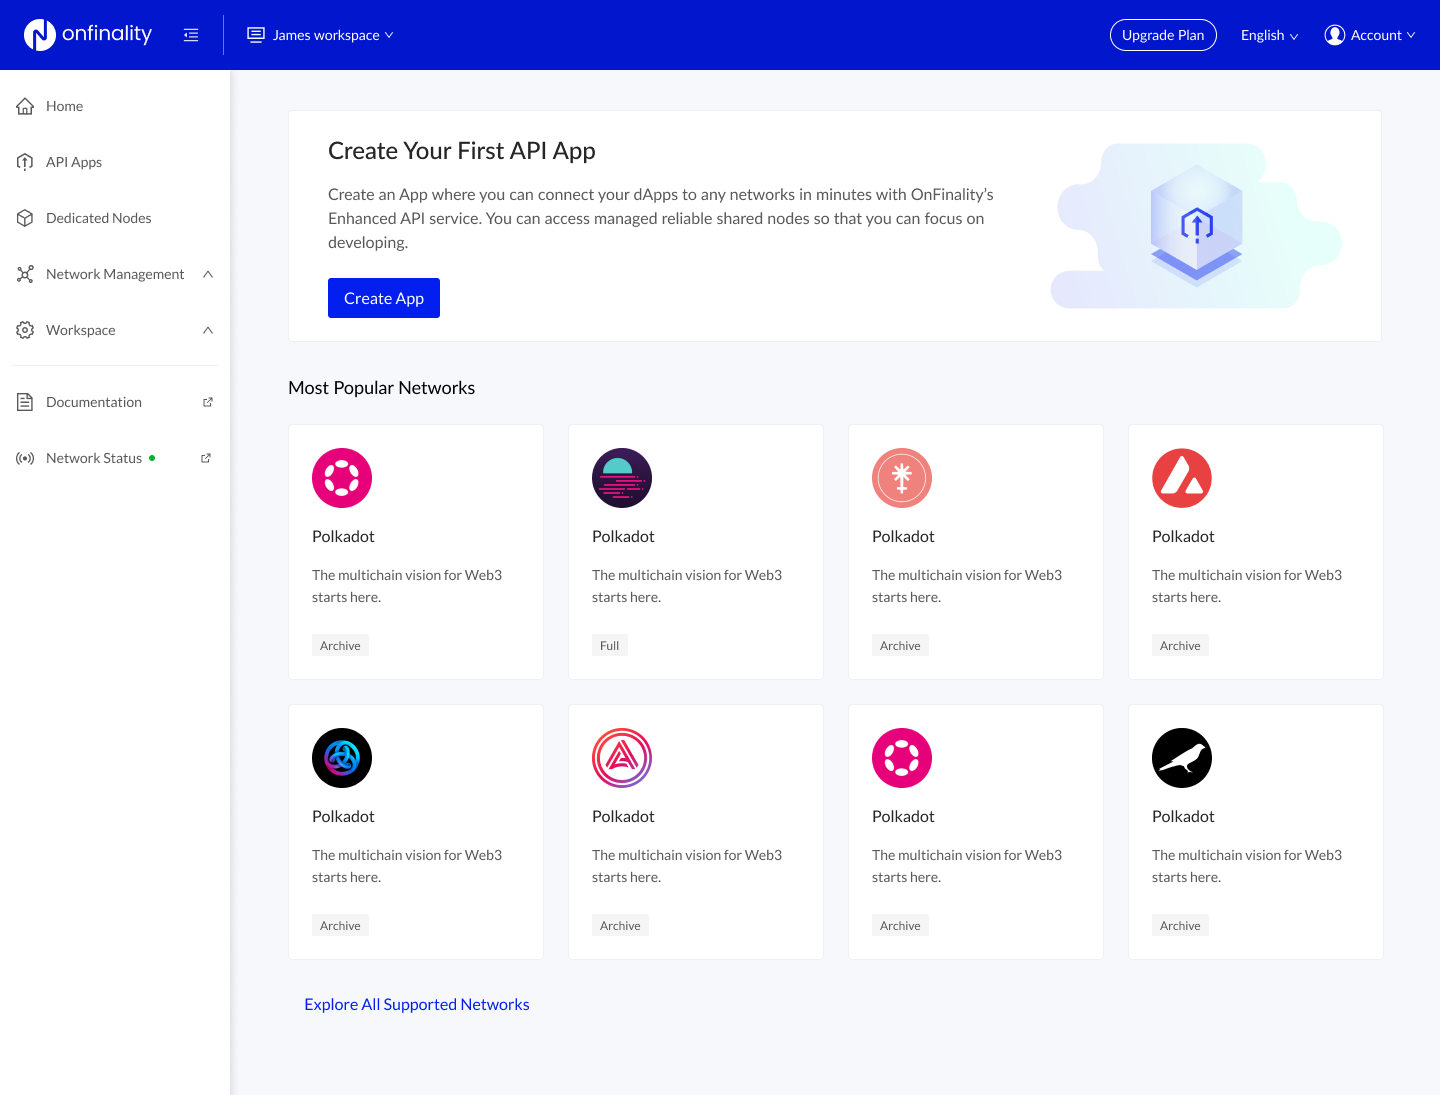Click the salmon Kusama-style logo card icon
The width and height of the screenshot is (1440, 1095).
902,478
